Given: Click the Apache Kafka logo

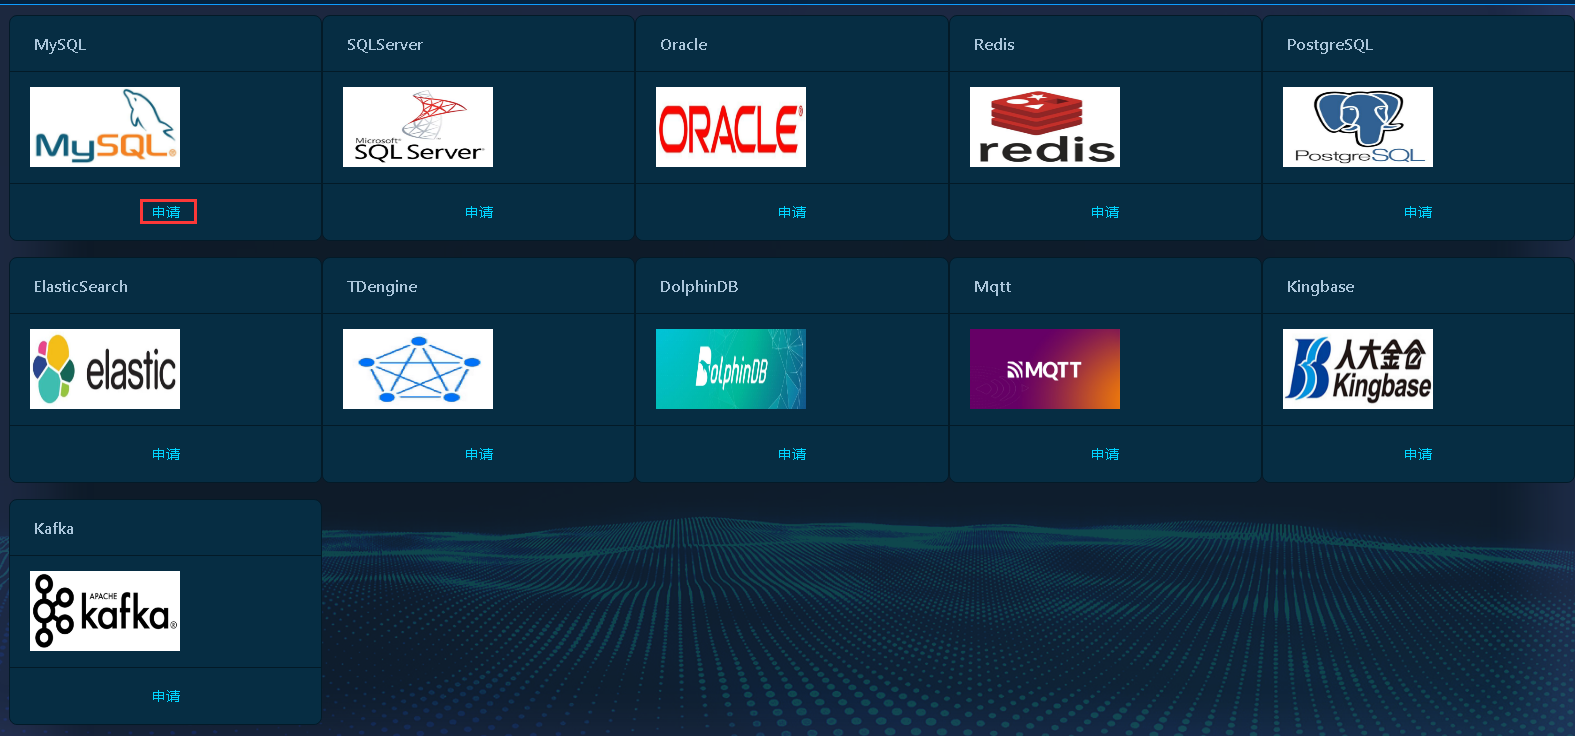Looking at the screenshot, I should click(105, 611).
